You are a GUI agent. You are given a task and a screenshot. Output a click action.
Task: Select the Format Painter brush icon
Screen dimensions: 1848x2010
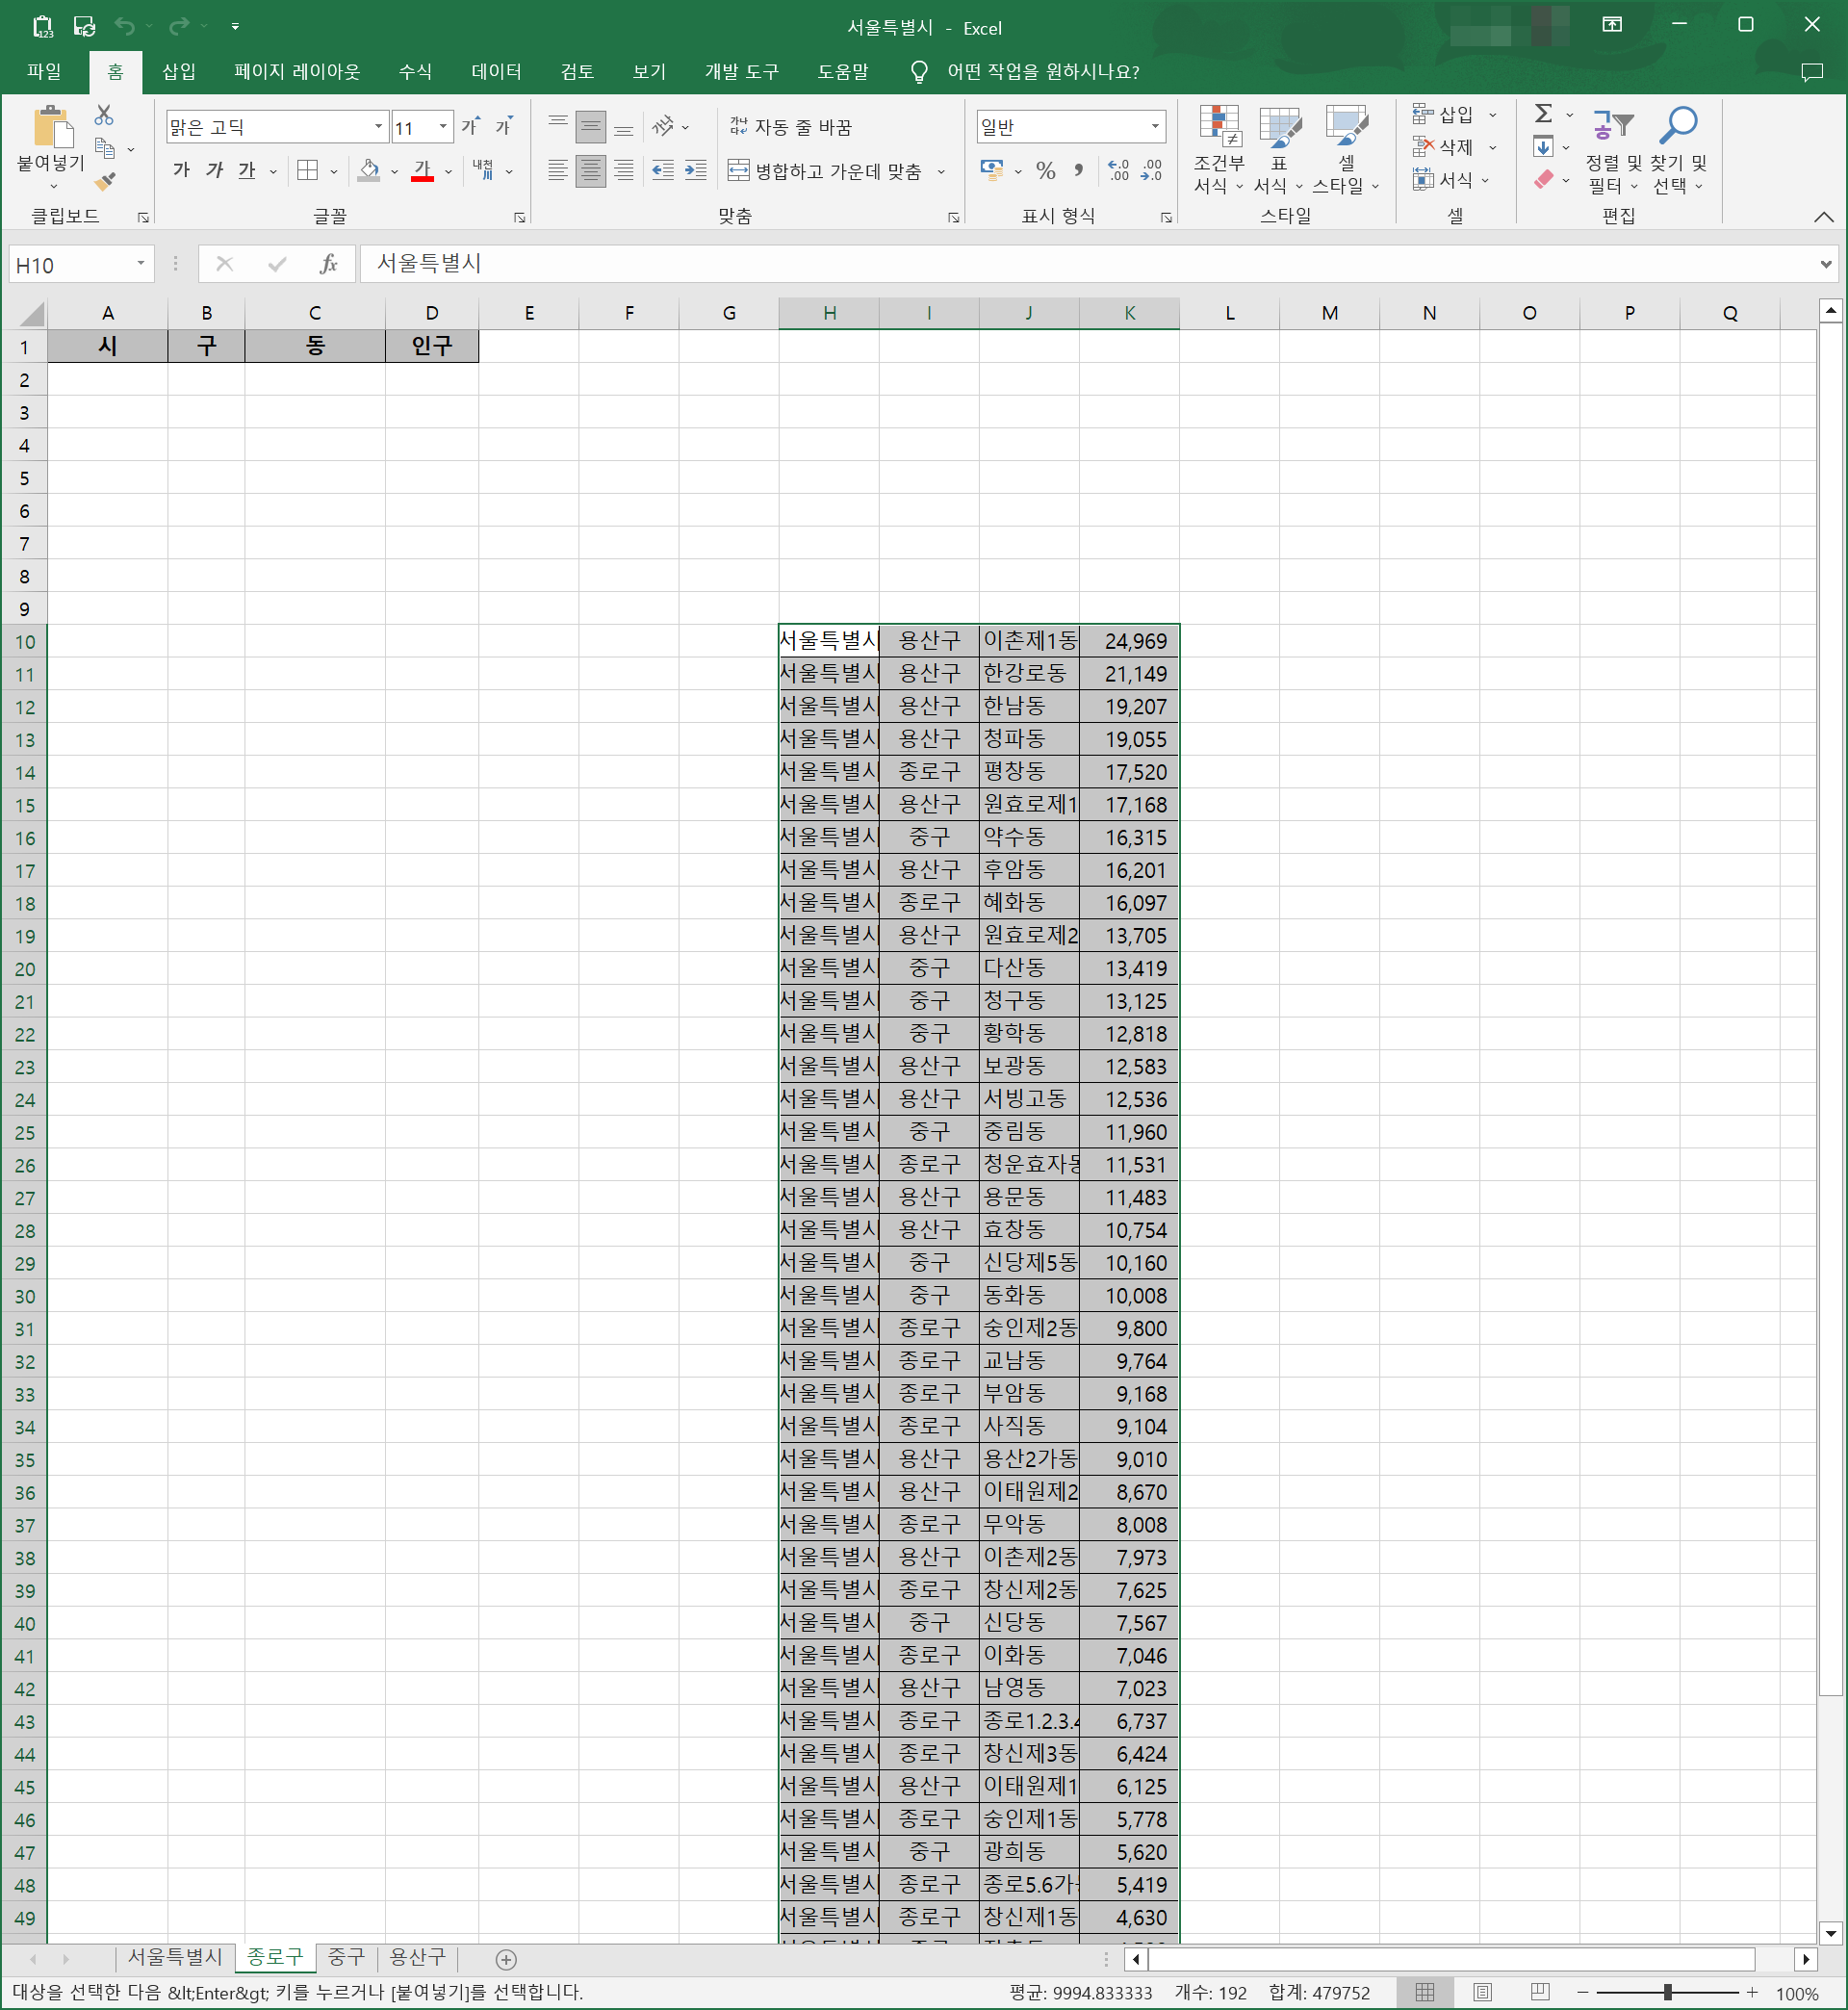tap(105, 181)
